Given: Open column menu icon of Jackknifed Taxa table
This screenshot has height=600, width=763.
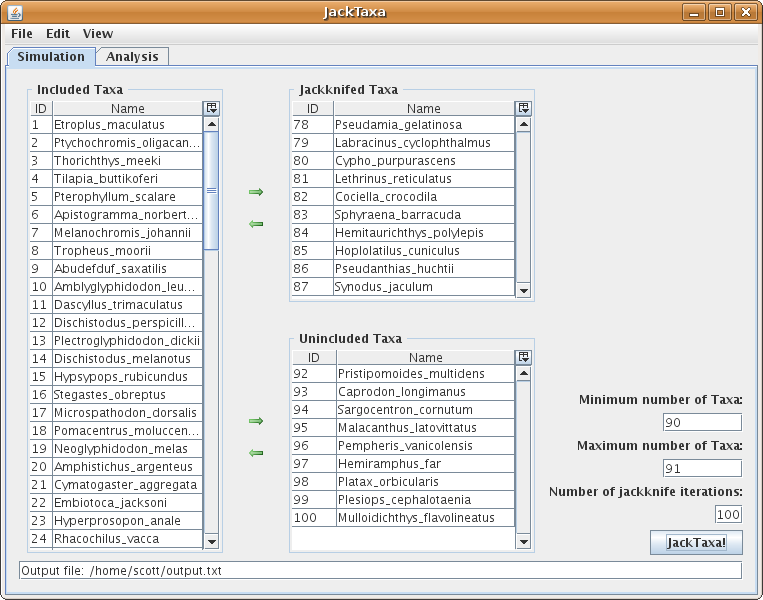Looking at the screenshot, I should (x=524, y=108).
